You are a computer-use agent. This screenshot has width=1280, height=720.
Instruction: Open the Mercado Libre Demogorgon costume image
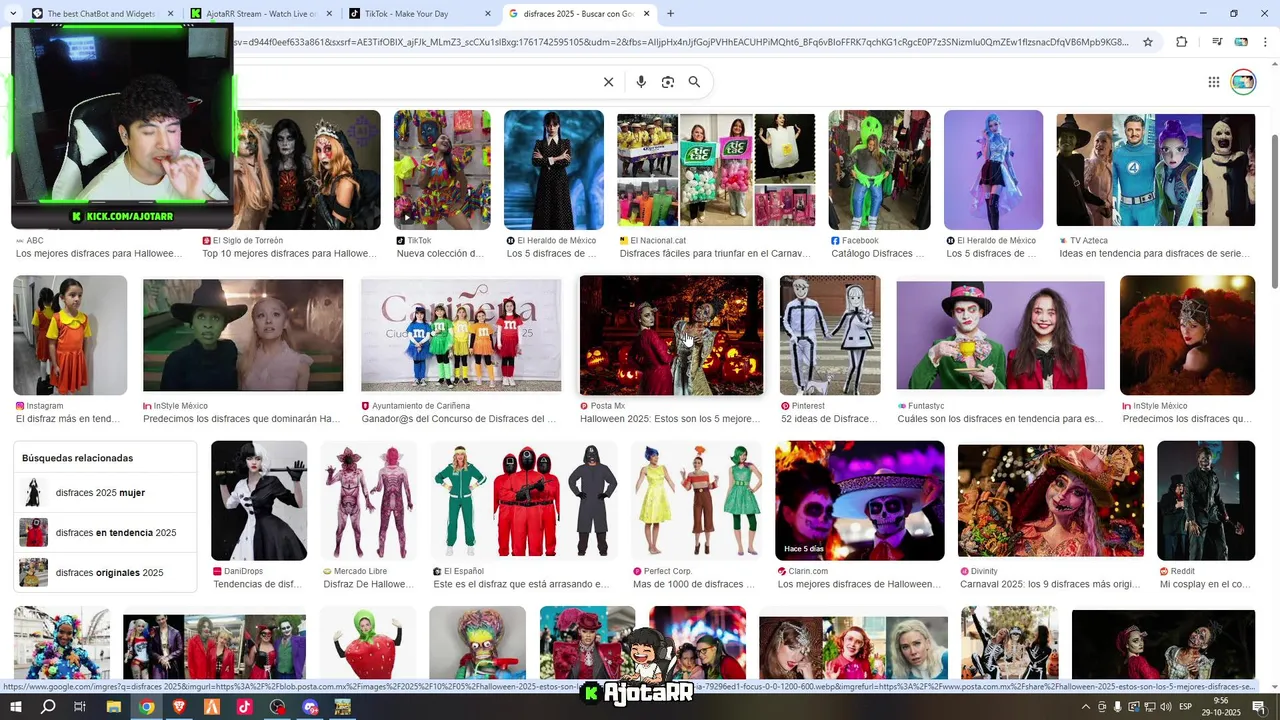point(368,500)
